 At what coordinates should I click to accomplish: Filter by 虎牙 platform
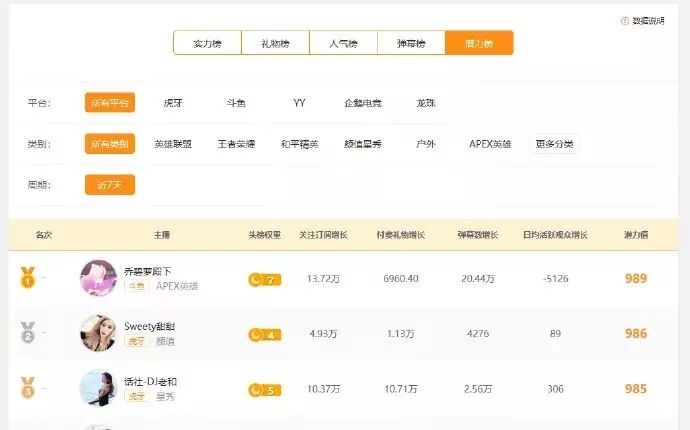pyautogui.click(x=173, y=103)
